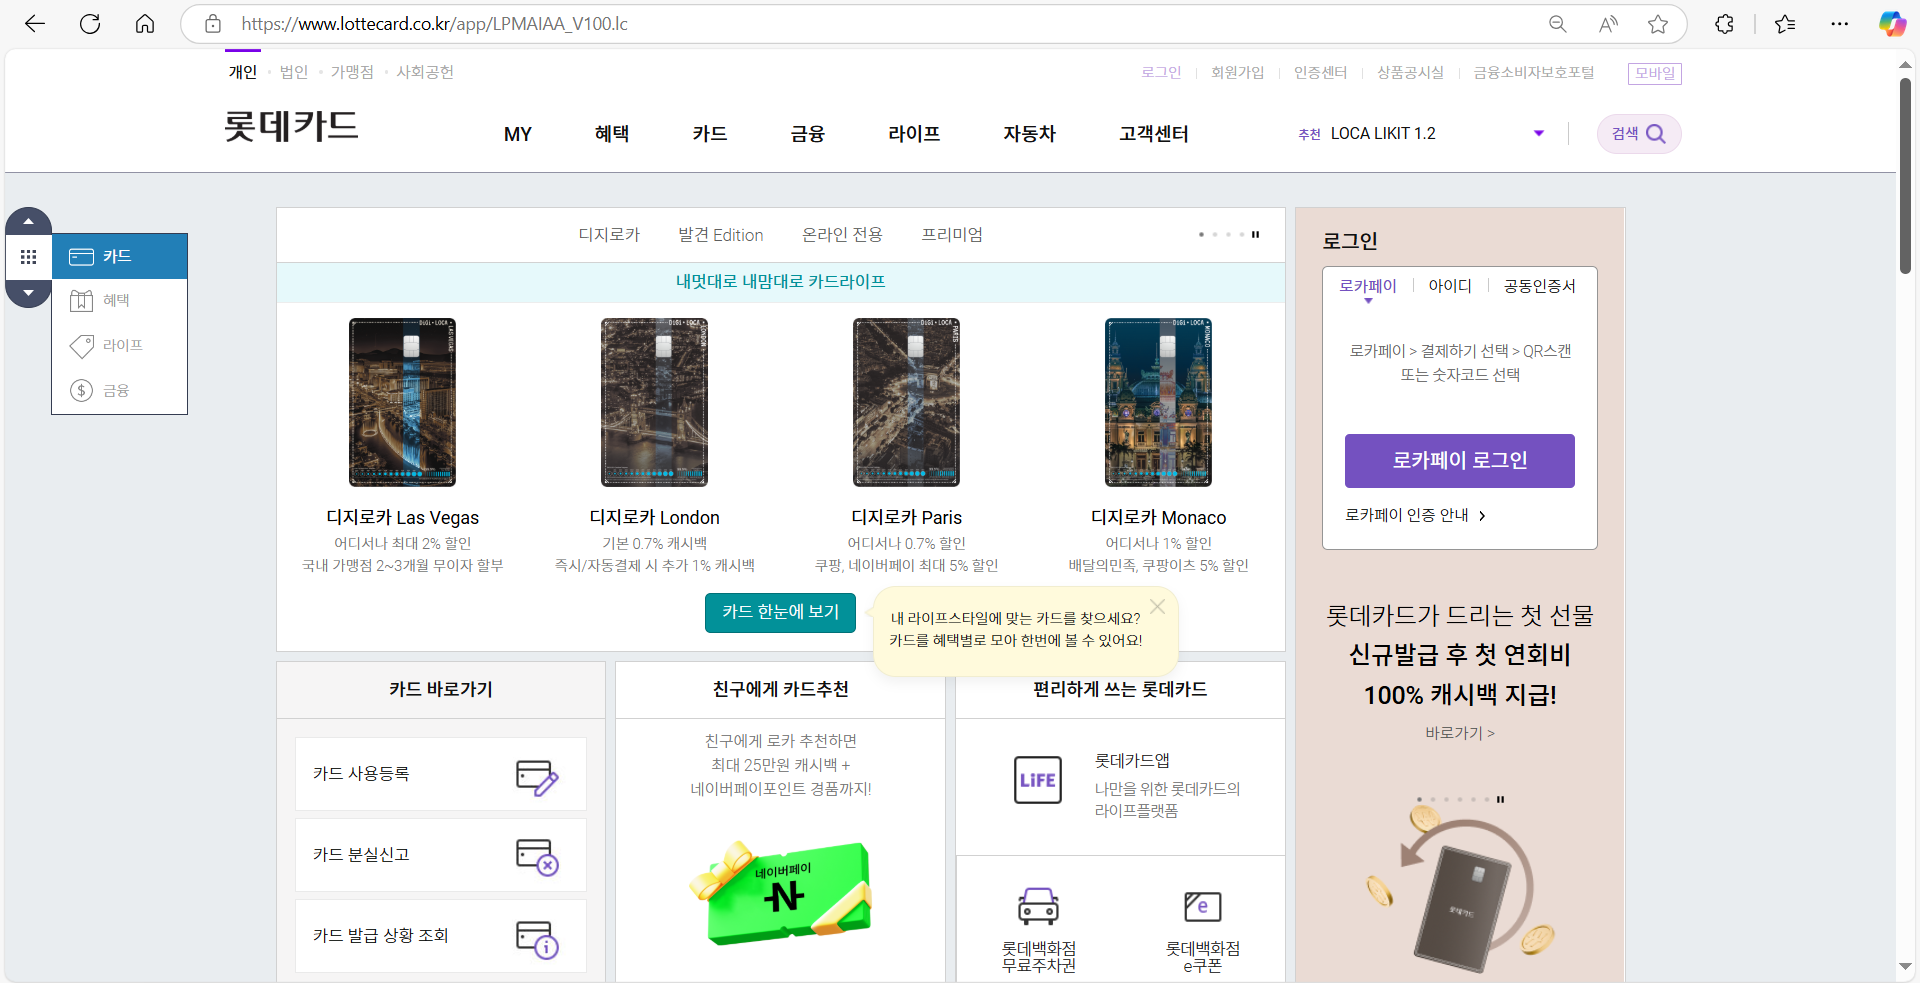Open the quick menu grid icon
The image size is (1920, 983).
28,257
